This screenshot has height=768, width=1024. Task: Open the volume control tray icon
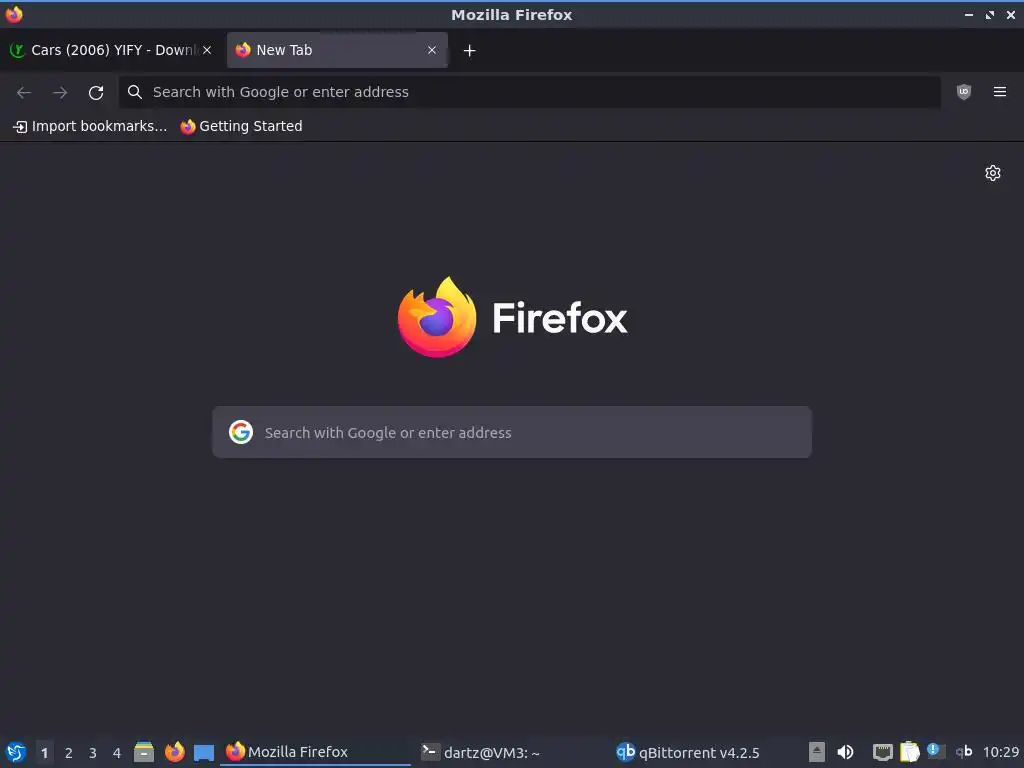pyautogui.click(x=845, y=752)
